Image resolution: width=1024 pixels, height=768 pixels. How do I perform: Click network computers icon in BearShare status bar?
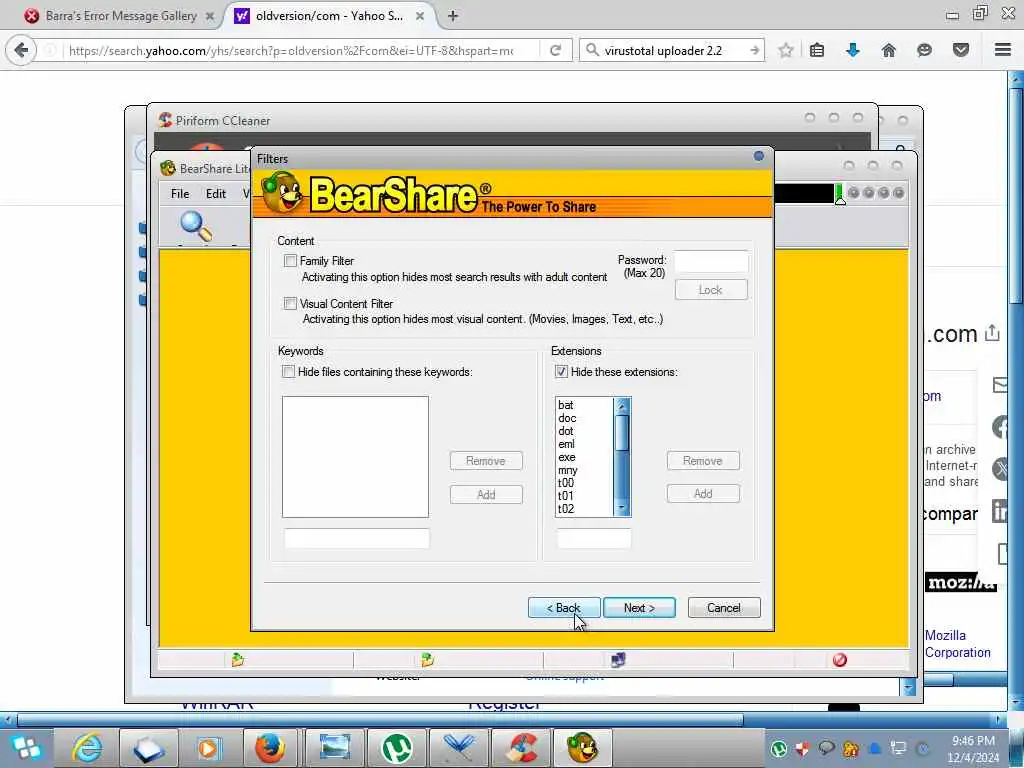(618, 660)
